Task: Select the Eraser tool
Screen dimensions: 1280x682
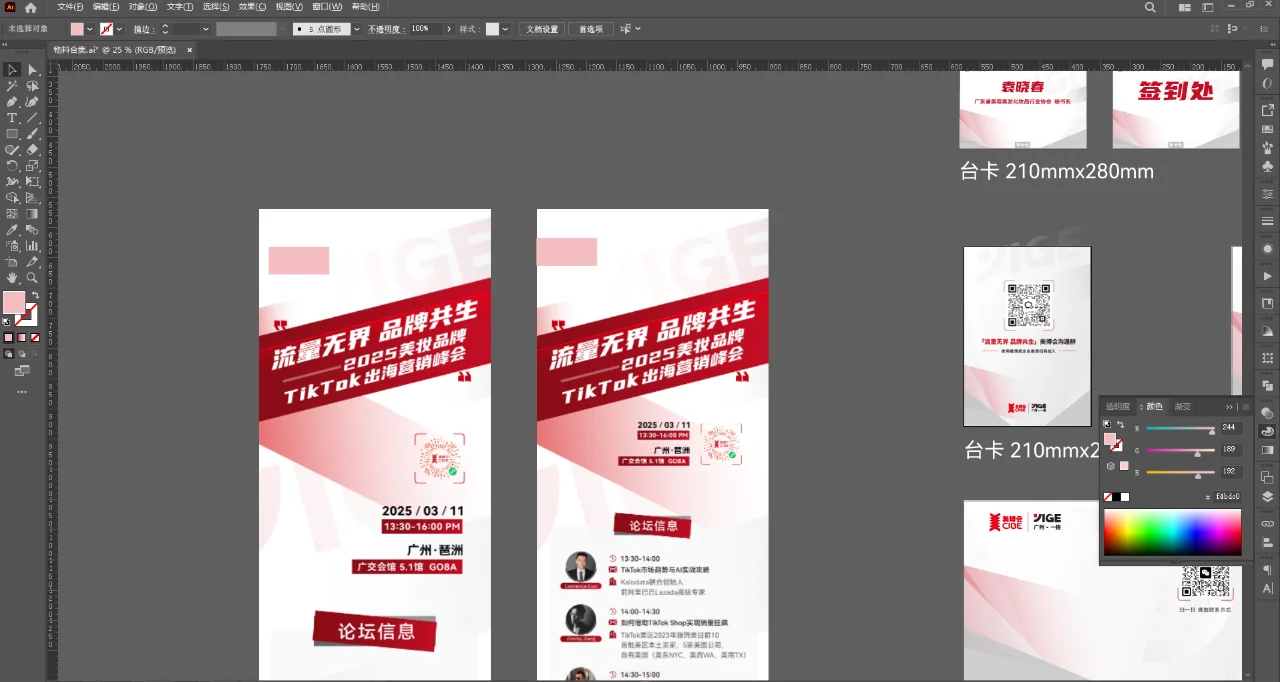Action: [32, 150]
